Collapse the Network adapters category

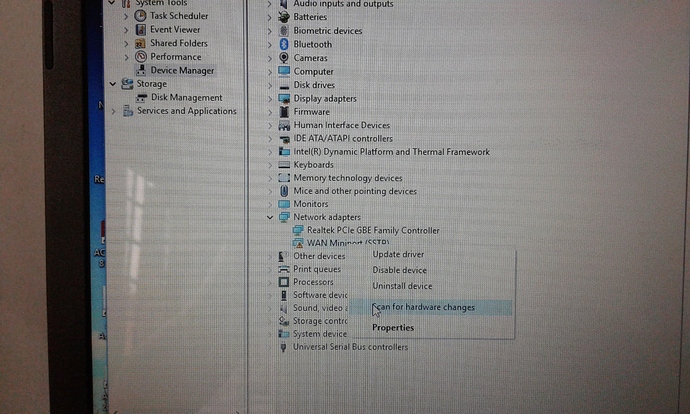270,217
